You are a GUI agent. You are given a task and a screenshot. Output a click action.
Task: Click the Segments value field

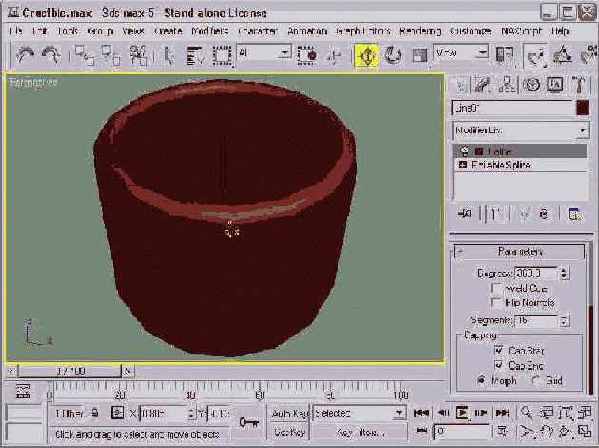click(536, 320)
